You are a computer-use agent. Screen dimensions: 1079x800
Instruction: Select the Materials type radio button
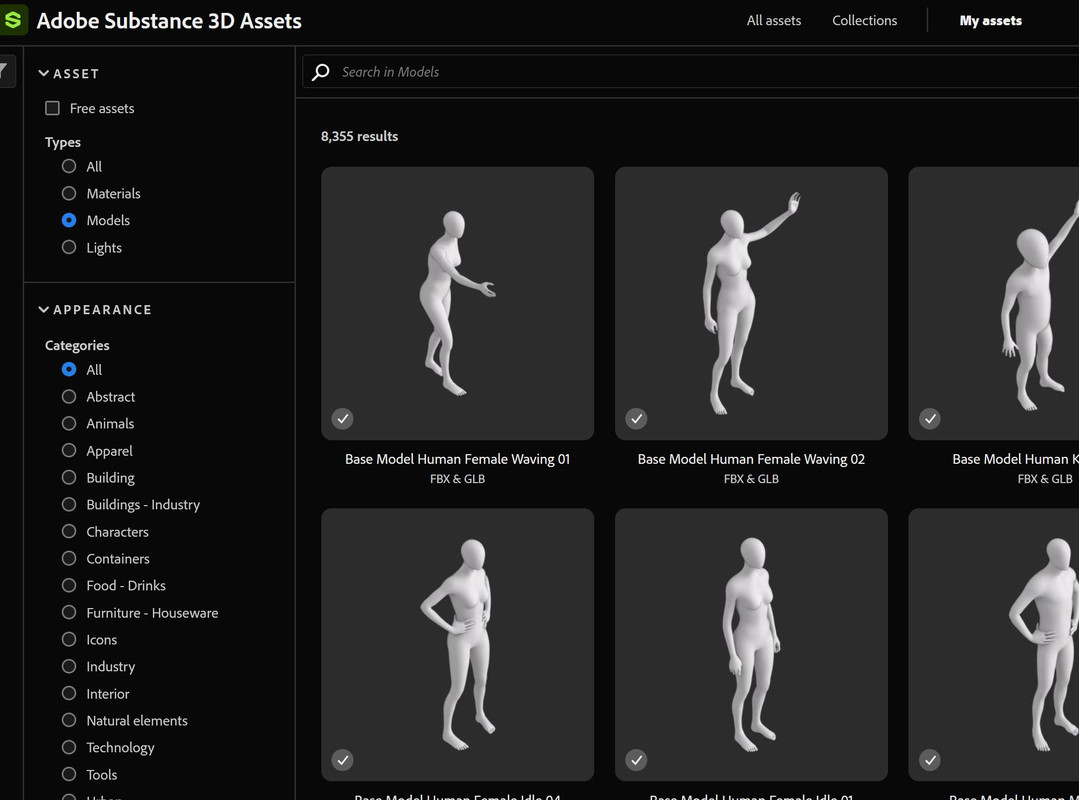[69, 193]
